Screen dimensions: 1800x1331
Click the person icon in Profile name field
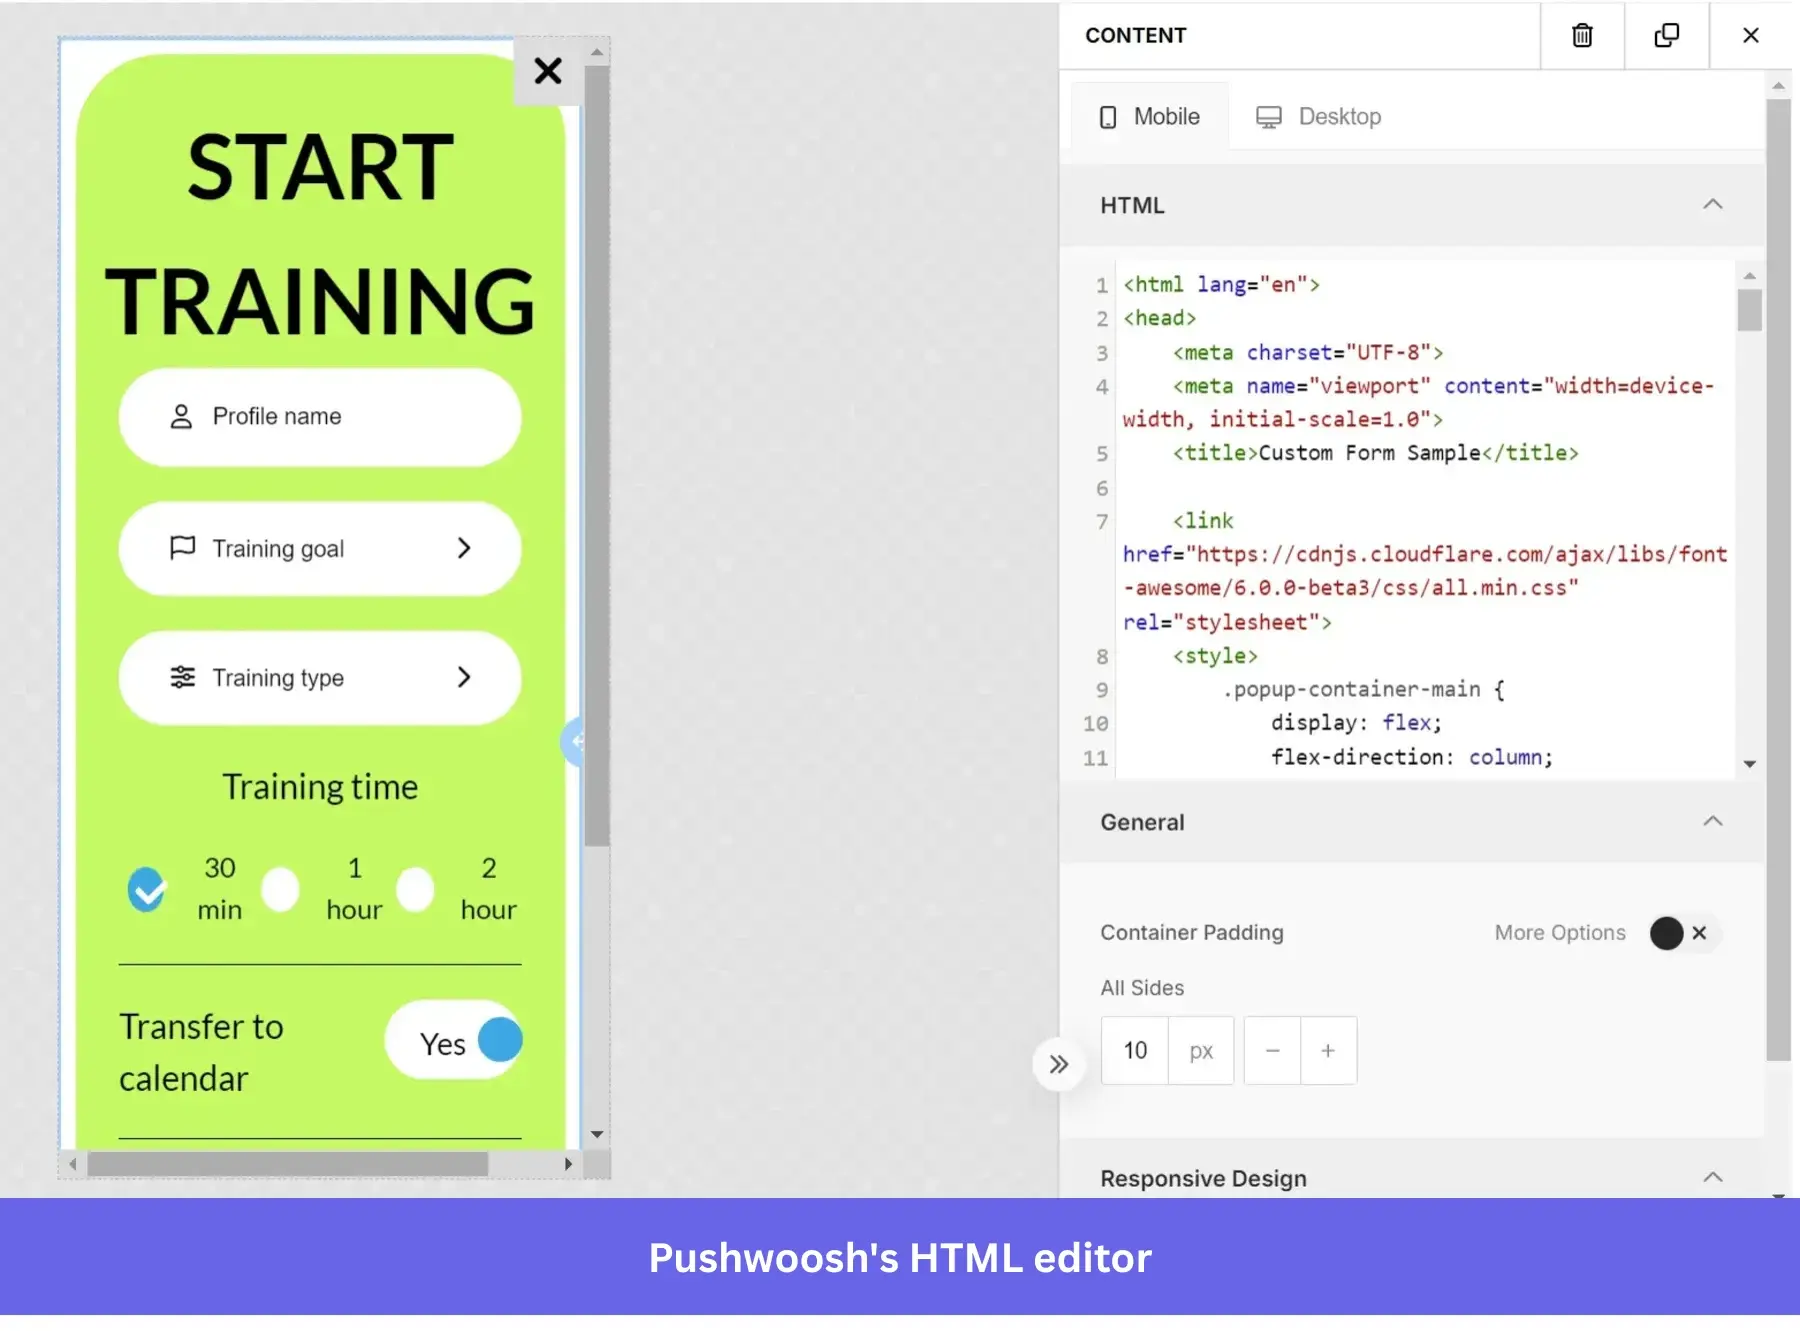point(181,416)
